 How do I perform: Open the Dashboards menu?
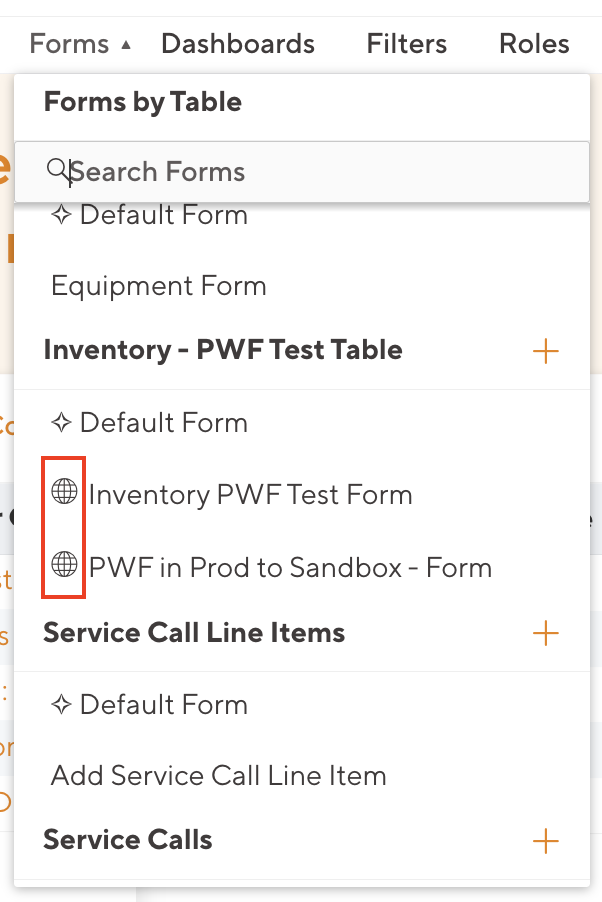tap(238, 44)
